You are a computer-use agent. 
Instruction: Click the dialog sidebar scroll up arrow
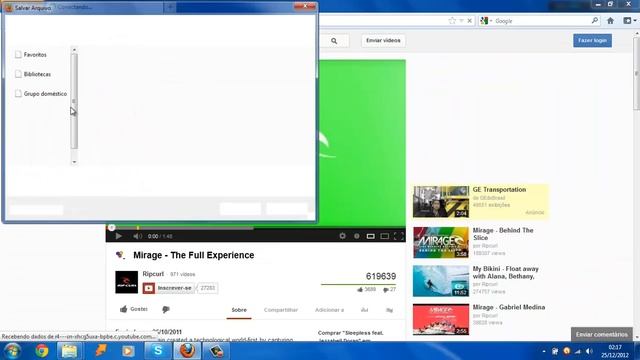click(74, 50)
